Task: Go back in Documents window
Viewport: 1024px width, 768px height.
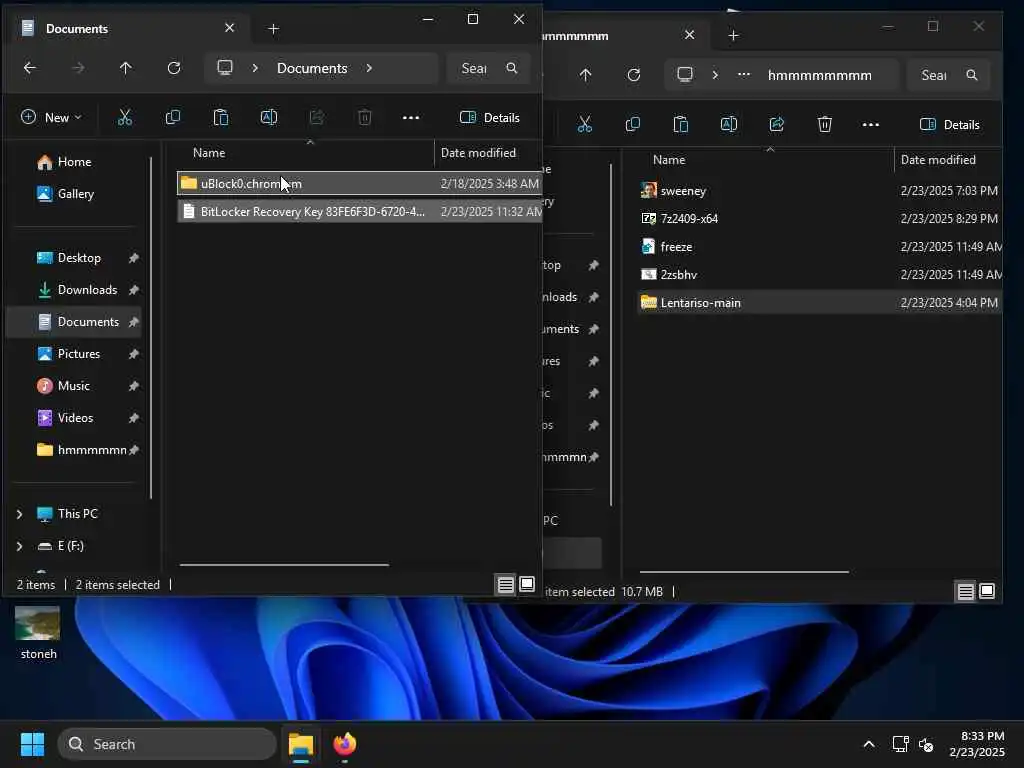Action: click(29, 68)
